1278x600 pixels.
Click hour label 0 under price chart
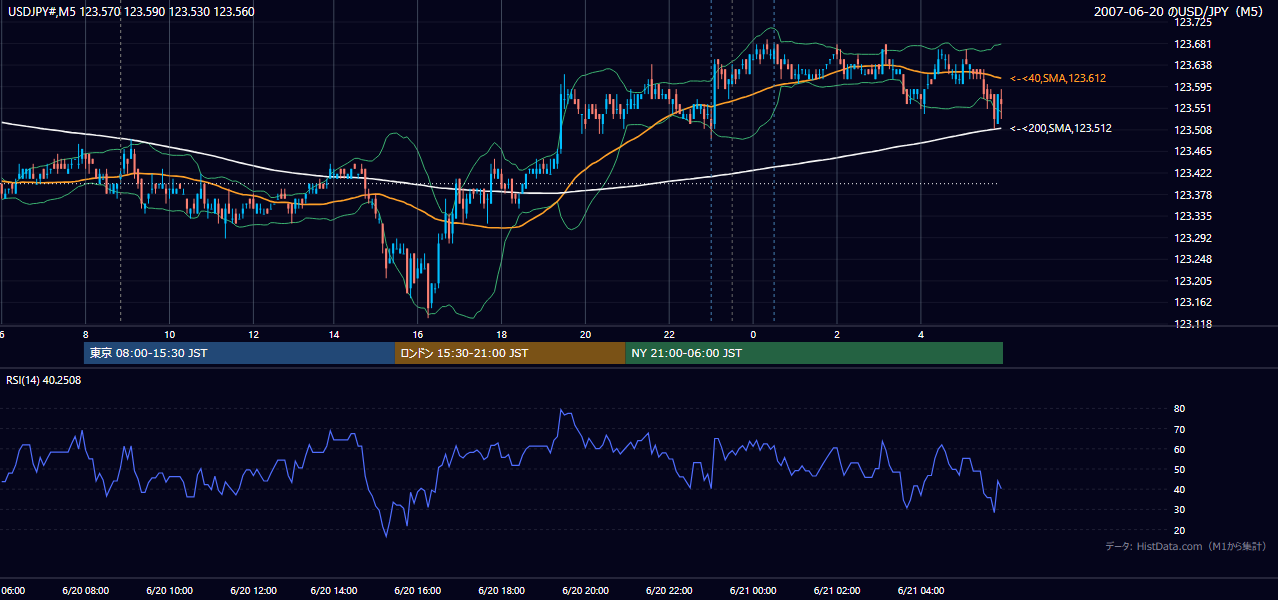753,334
